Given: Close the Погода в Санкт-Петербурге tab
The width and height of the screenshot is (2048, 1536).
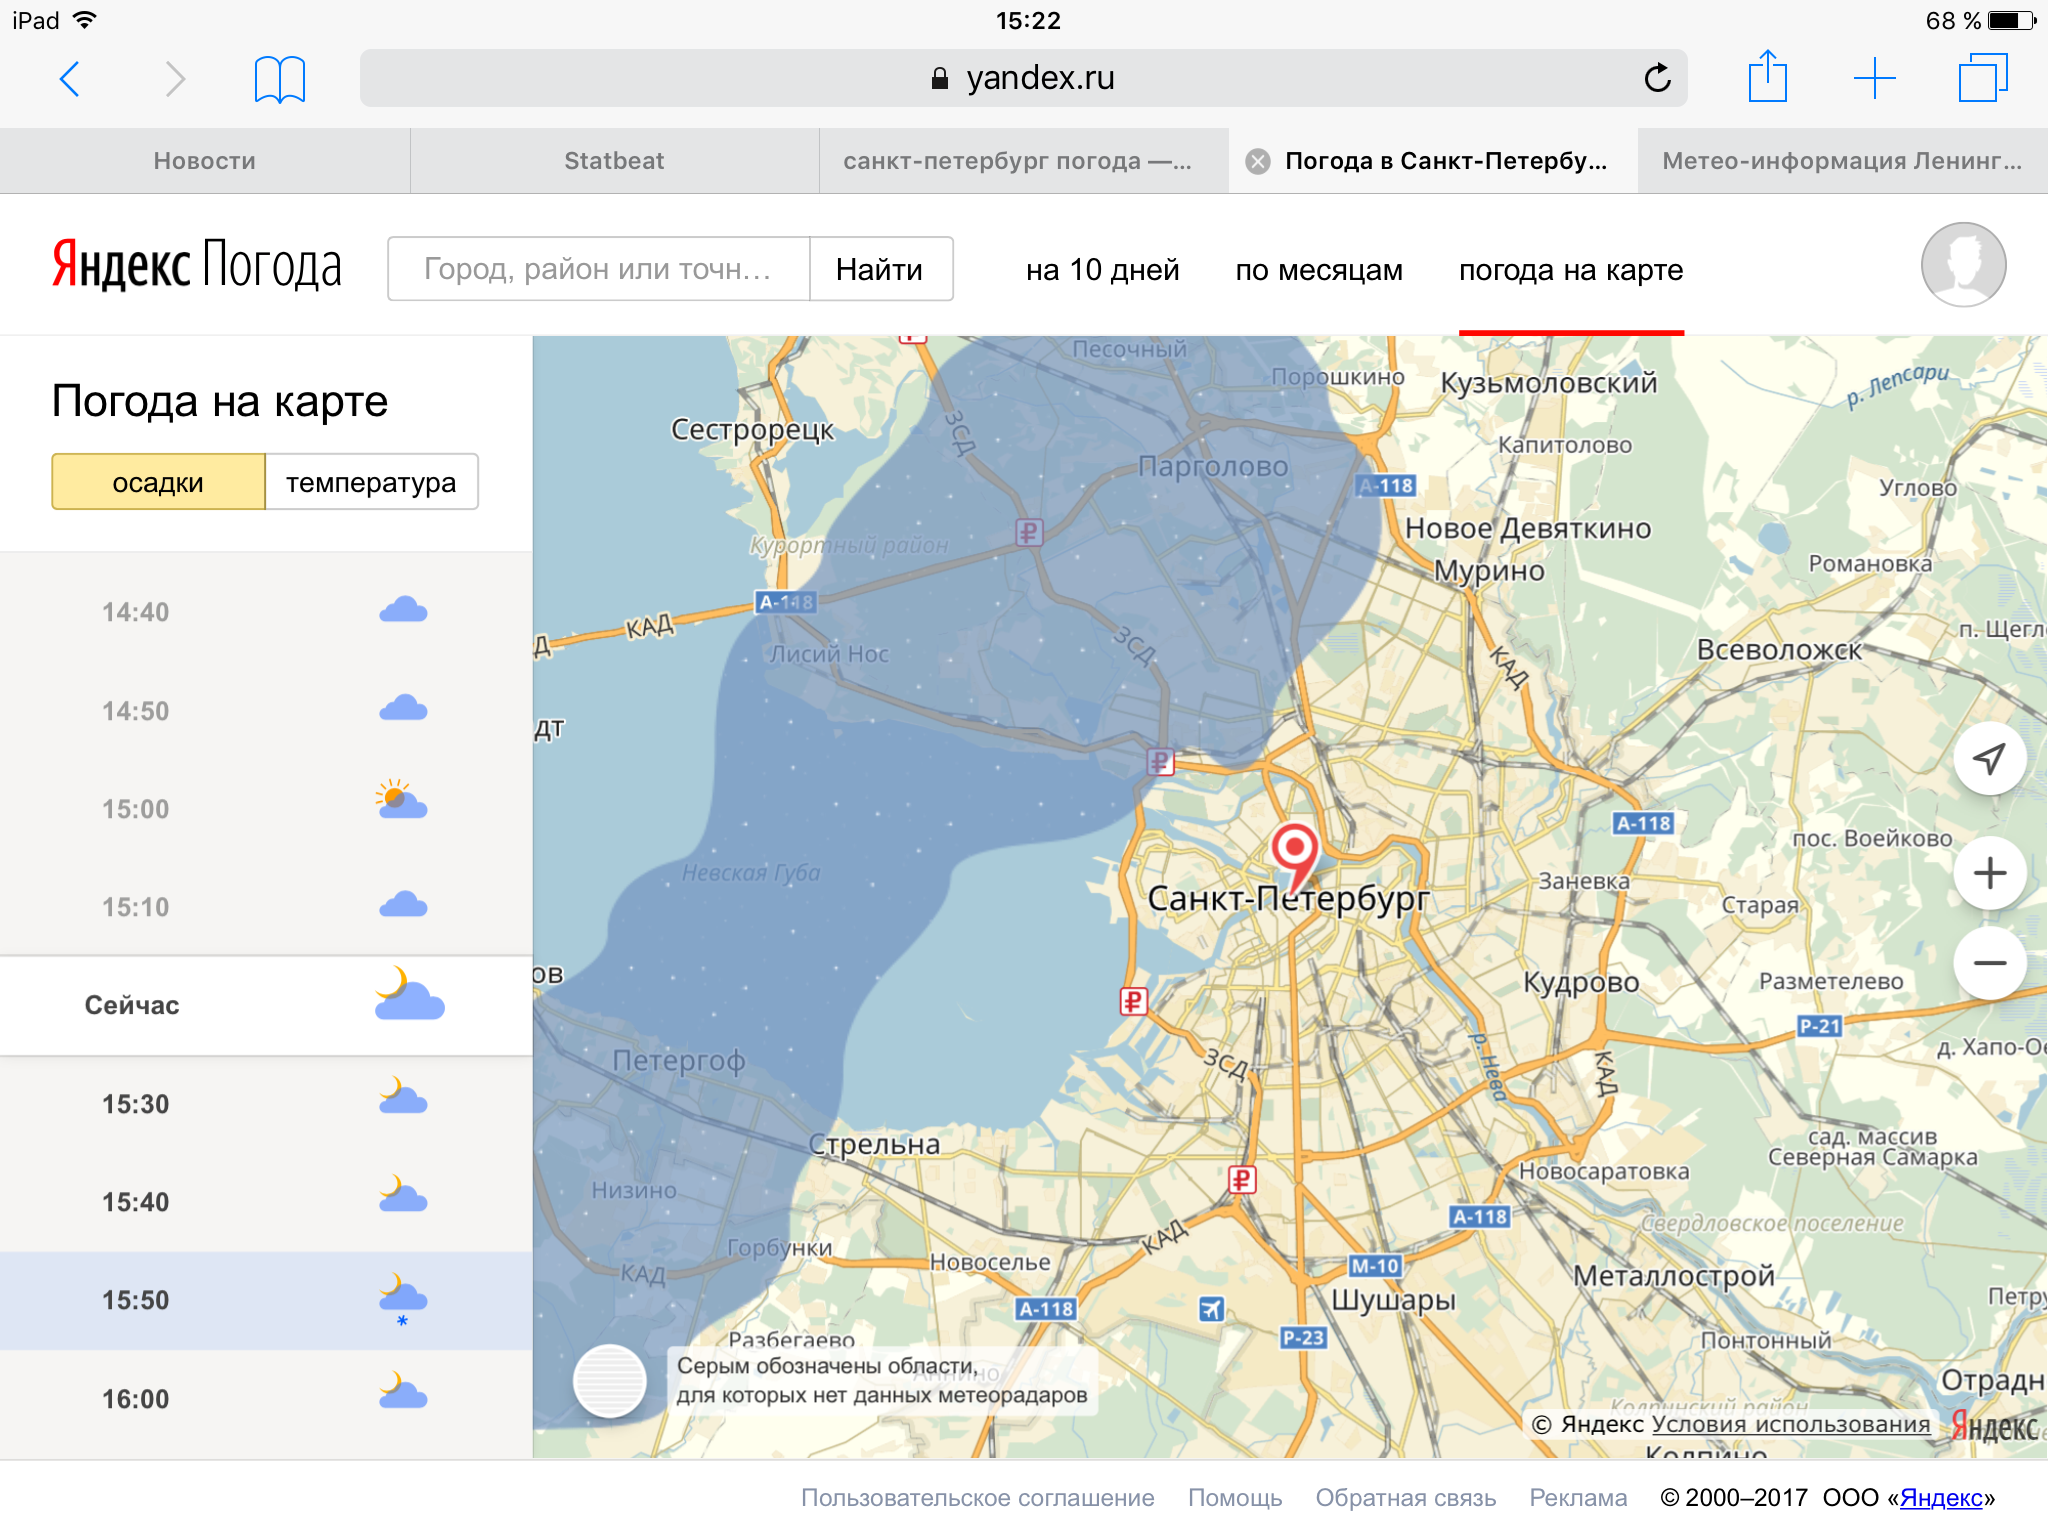Looking at the screenshot, I should pyautogui.click(x=1258, y=161).
